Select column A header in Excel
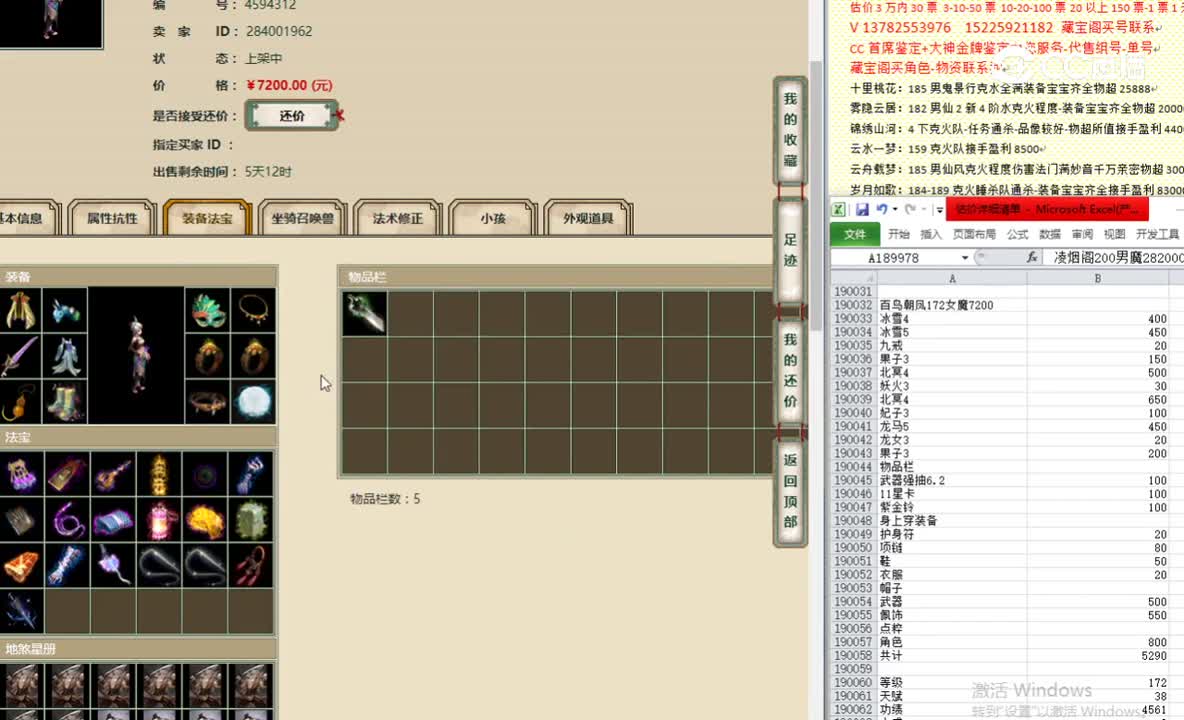This screenshot has height=720, width=1184. tap(951, 278)
